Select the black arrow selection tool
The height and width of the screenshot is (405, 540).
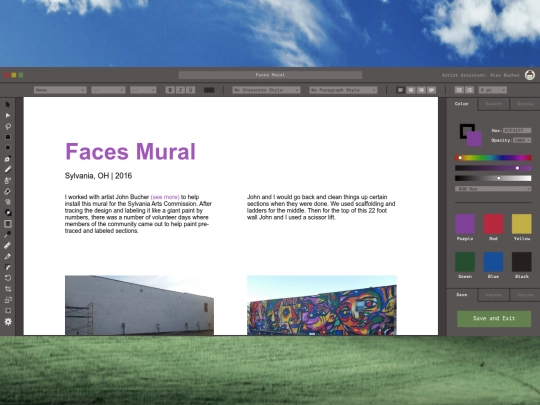(x=8, y=104)
